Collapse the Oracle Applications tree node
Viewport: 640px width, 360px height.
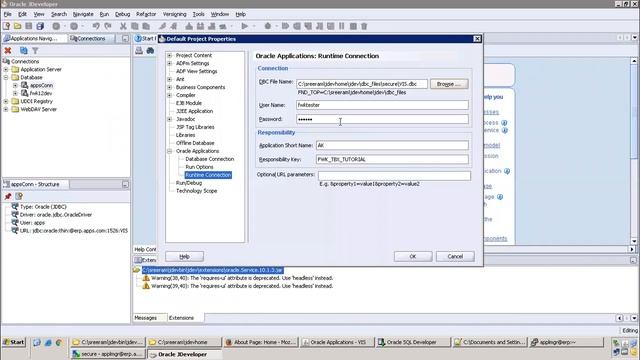coord(169,151)
